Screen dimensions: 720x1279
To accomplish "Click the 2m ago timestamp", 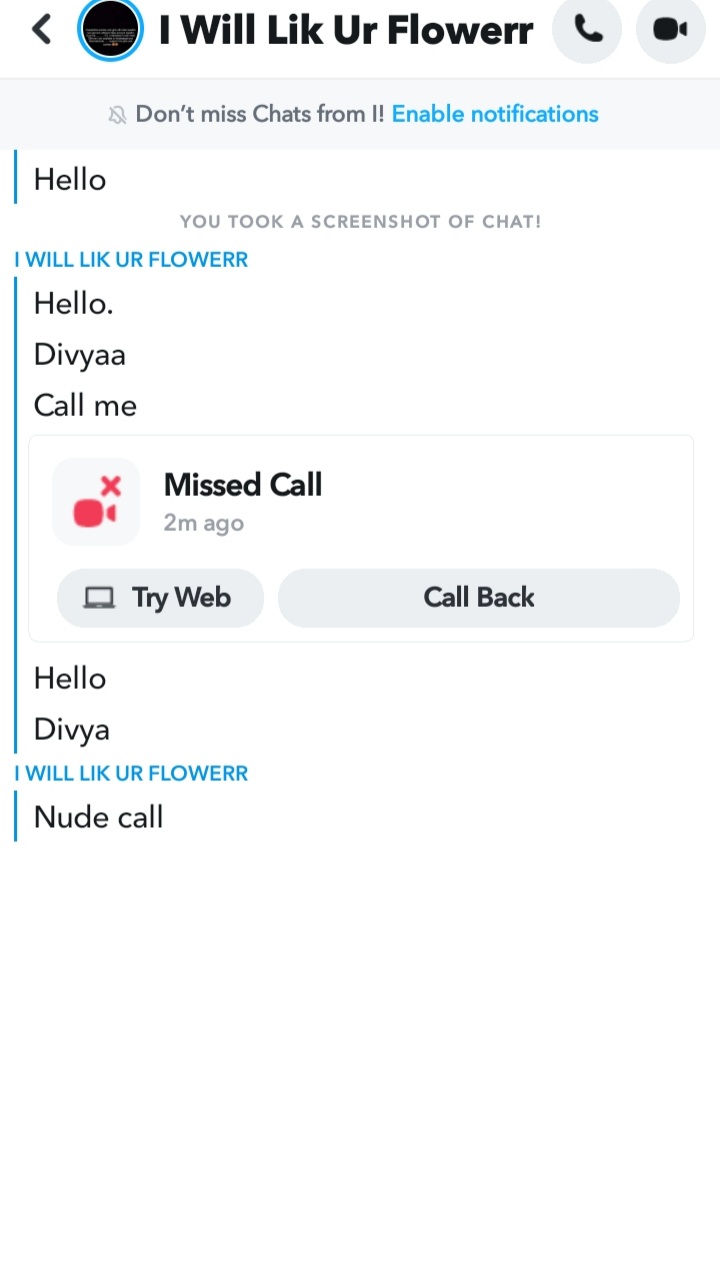I will [x=203, y=522].
